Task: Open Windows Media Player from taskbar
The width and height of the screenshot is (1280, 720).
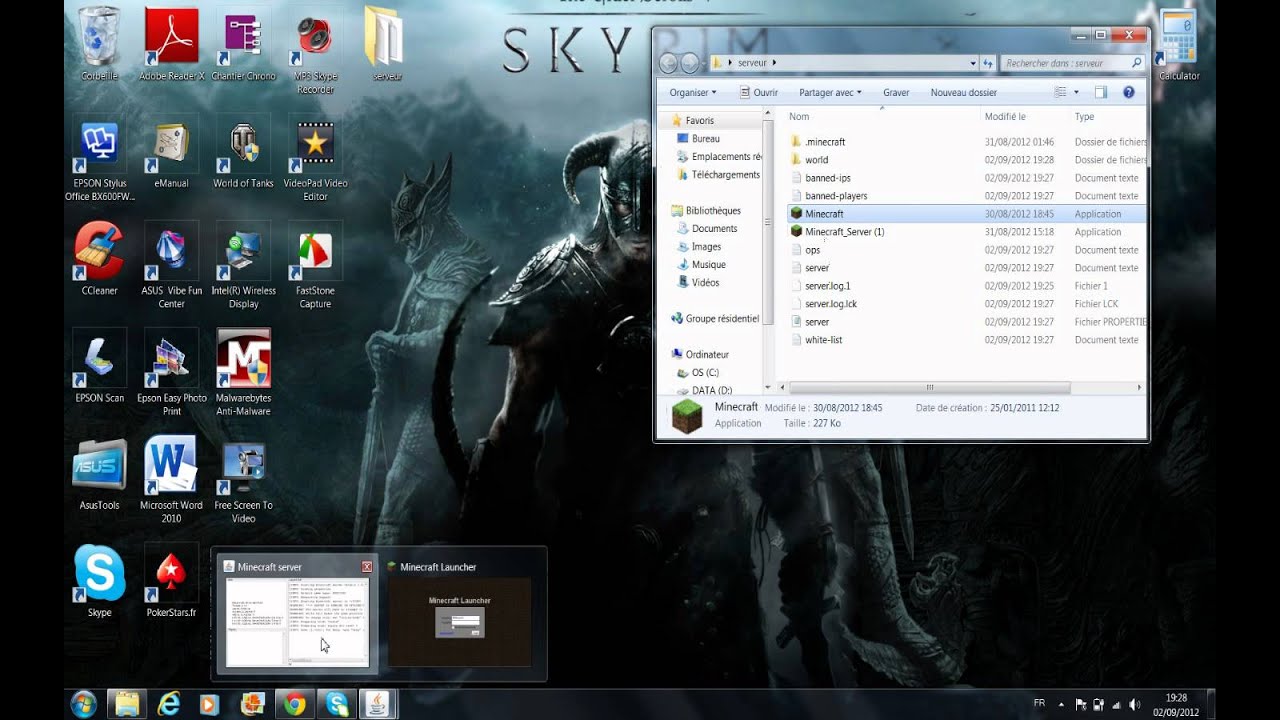Action: coord(210,704)
